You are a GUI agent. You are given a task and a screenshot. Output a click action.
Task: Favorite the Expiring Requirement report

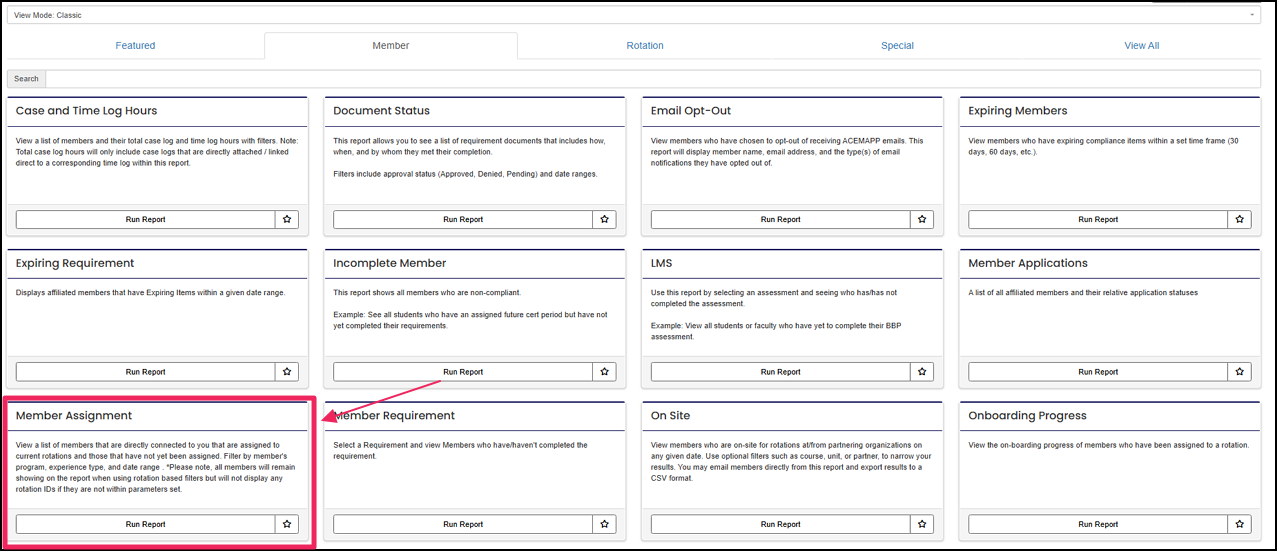(287, 372)
